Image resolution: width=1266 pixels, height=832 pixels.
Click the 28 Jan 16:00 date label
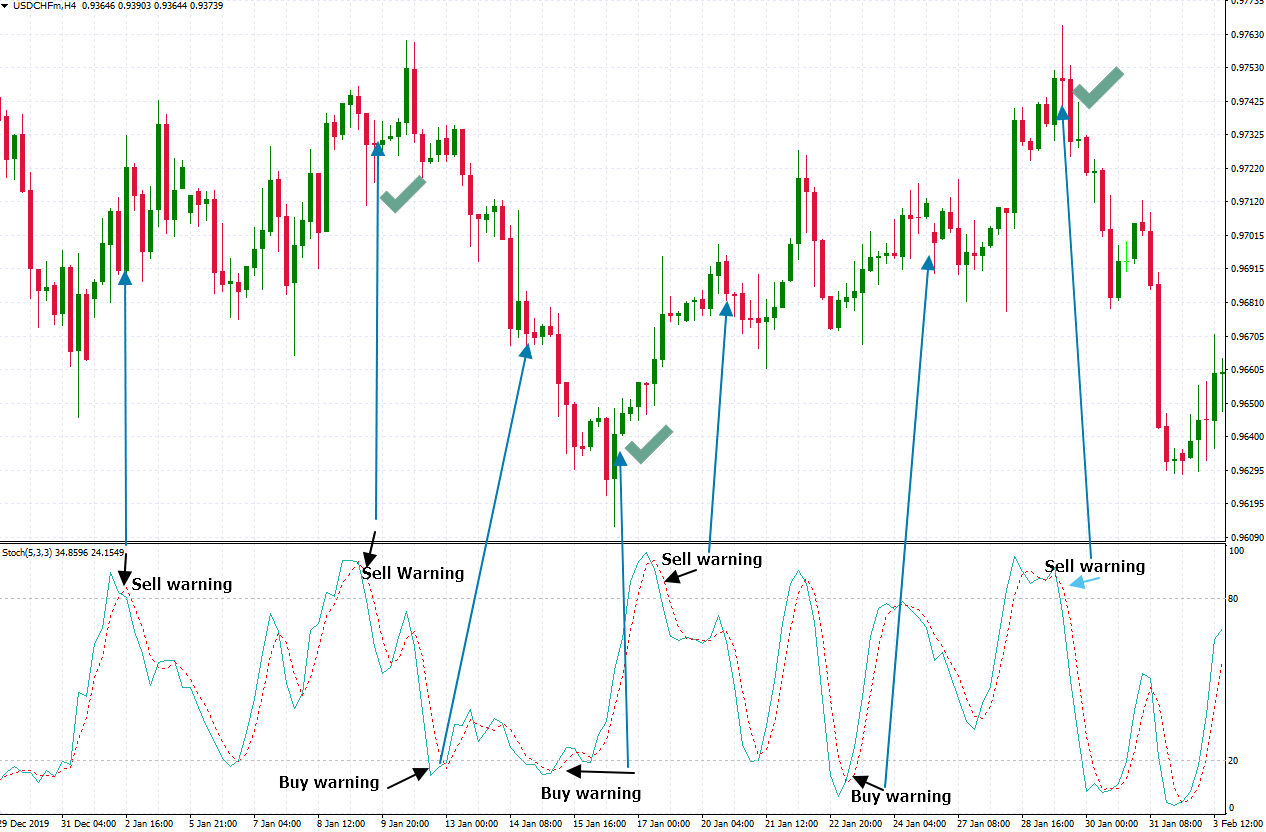1048,824
